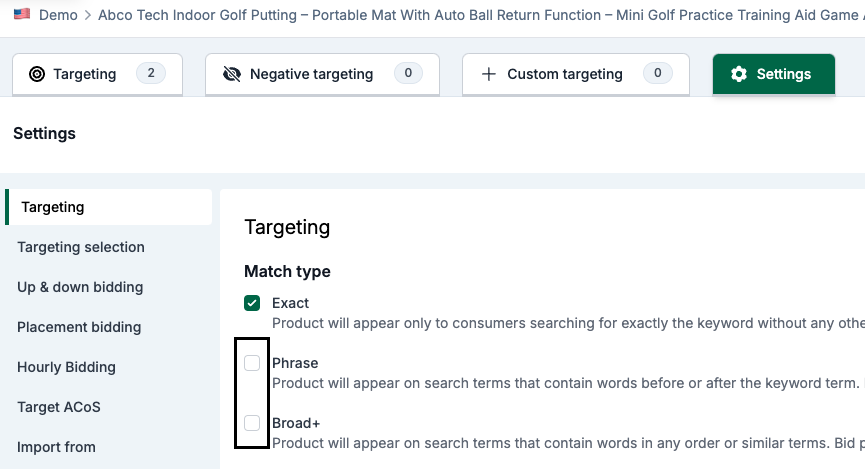Click the Demo breadcrumb link
865x469 pixels.
(58, 16)
